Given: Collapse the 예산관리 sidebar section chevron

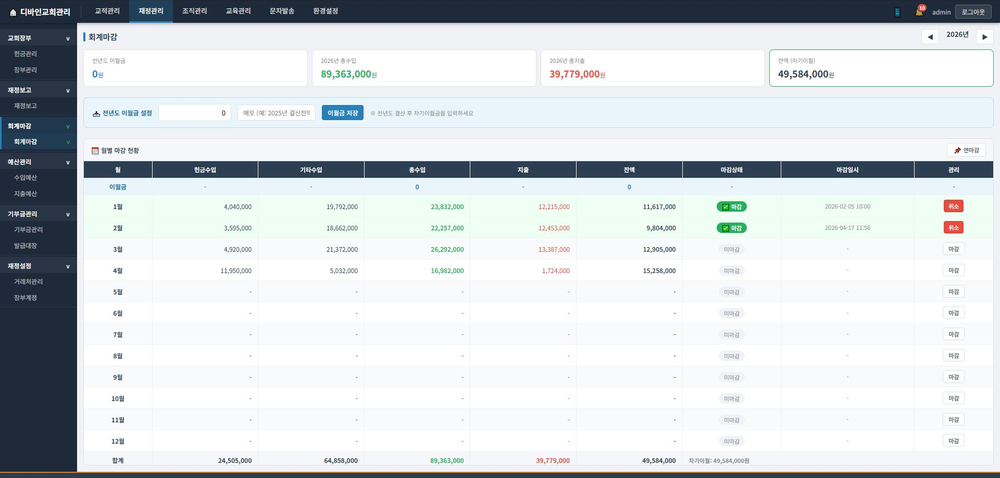Looking at the screenshot, I should point(68,163).
